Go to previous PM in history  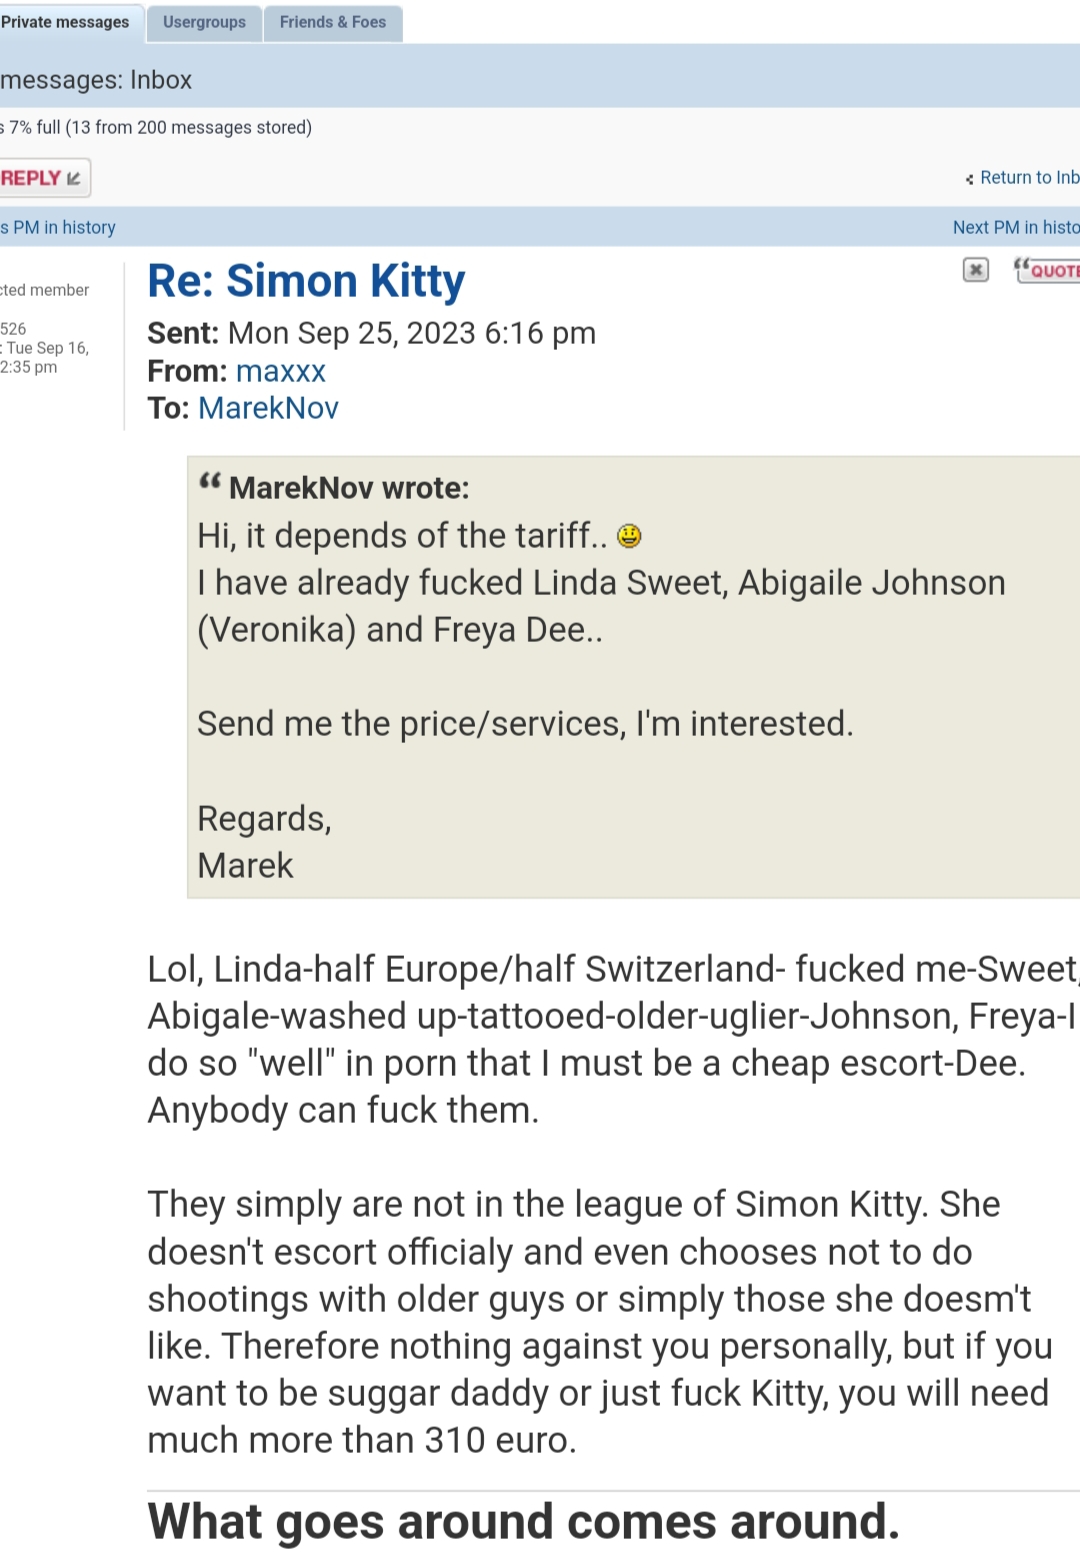(58, 227)
